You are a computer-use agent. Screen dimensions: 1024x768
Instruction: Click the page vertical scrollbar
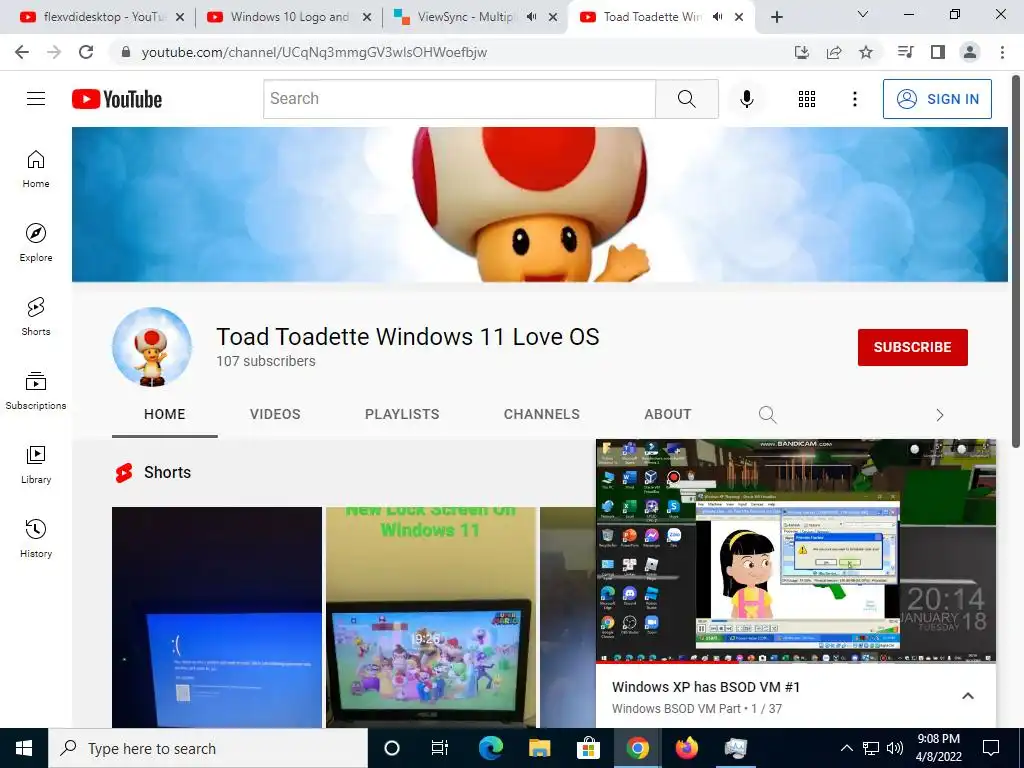(1016, 261)
